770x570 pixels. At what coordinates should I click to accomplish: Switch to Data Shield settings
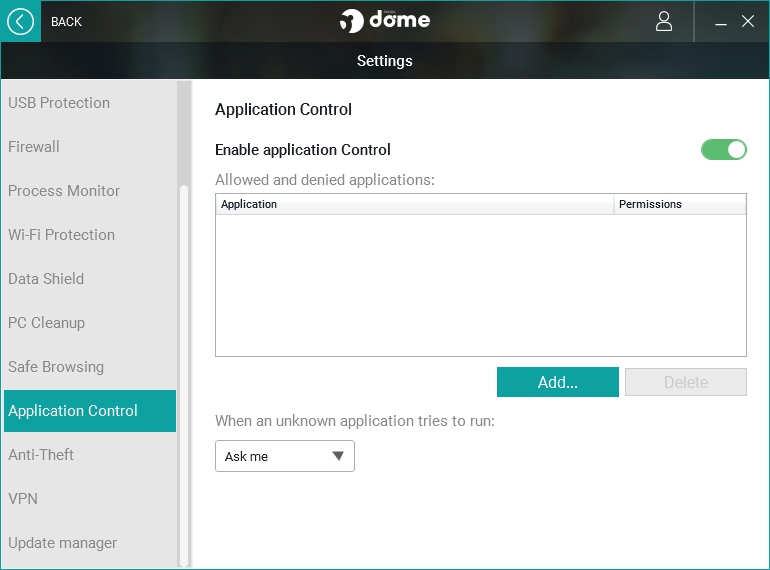point(46,279)
